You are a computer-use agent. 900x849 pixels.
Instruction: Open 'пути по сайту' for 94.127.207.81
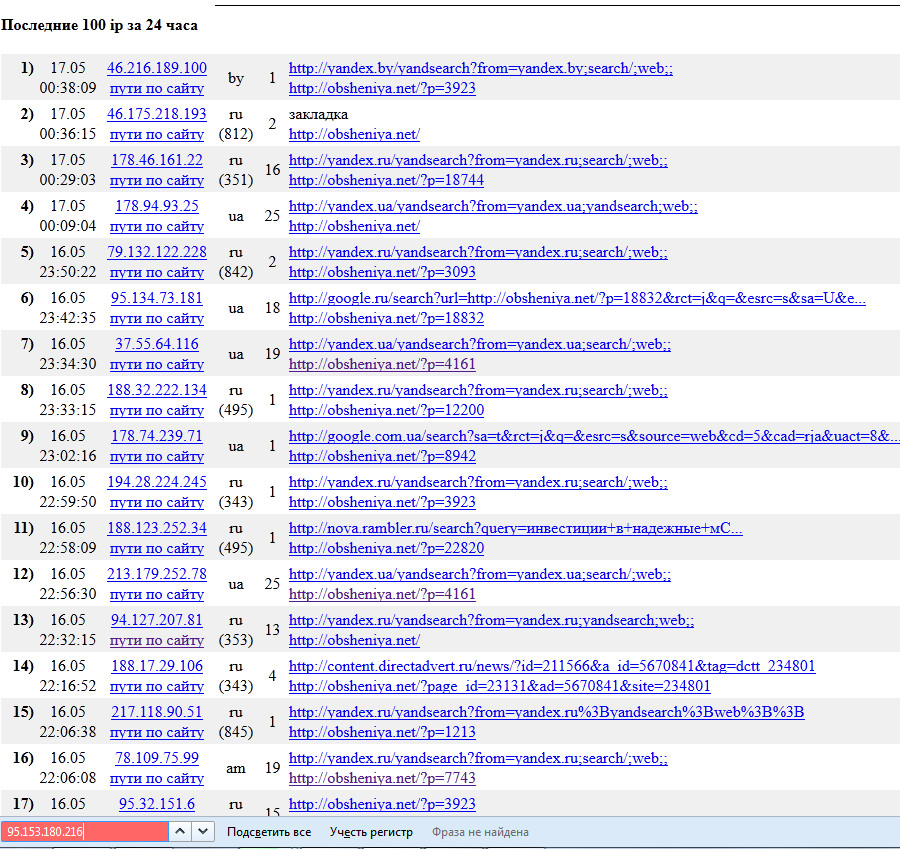[x=157, y=639]
